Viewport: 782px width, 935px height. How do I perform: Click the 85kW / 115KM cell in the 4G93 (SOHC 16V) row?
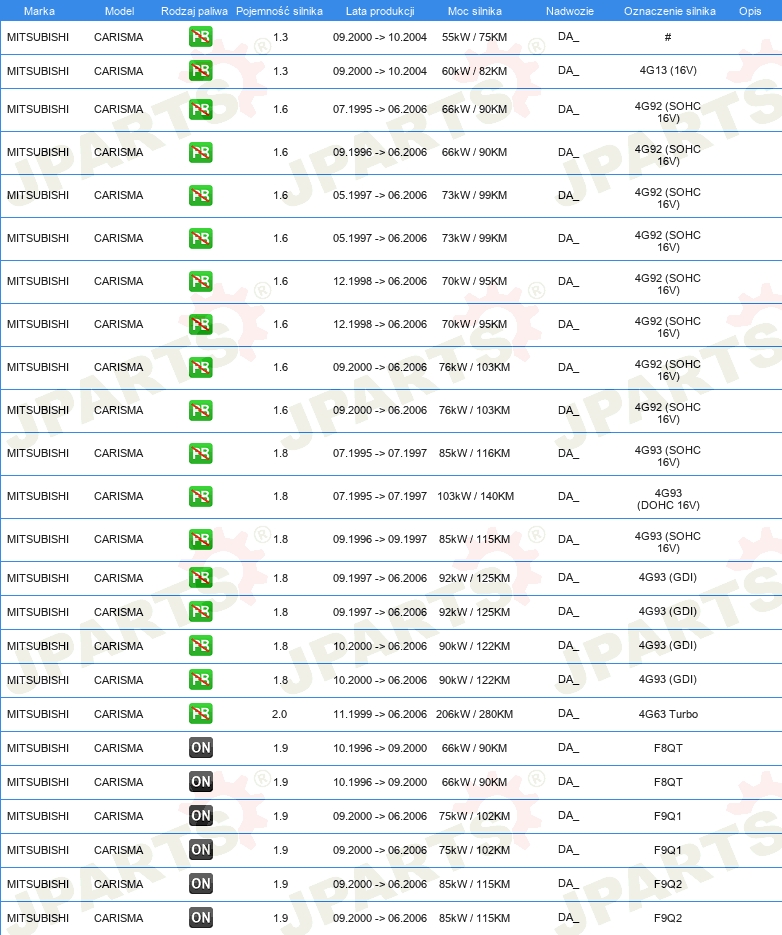pyautogui.click(x=474, y=539)
